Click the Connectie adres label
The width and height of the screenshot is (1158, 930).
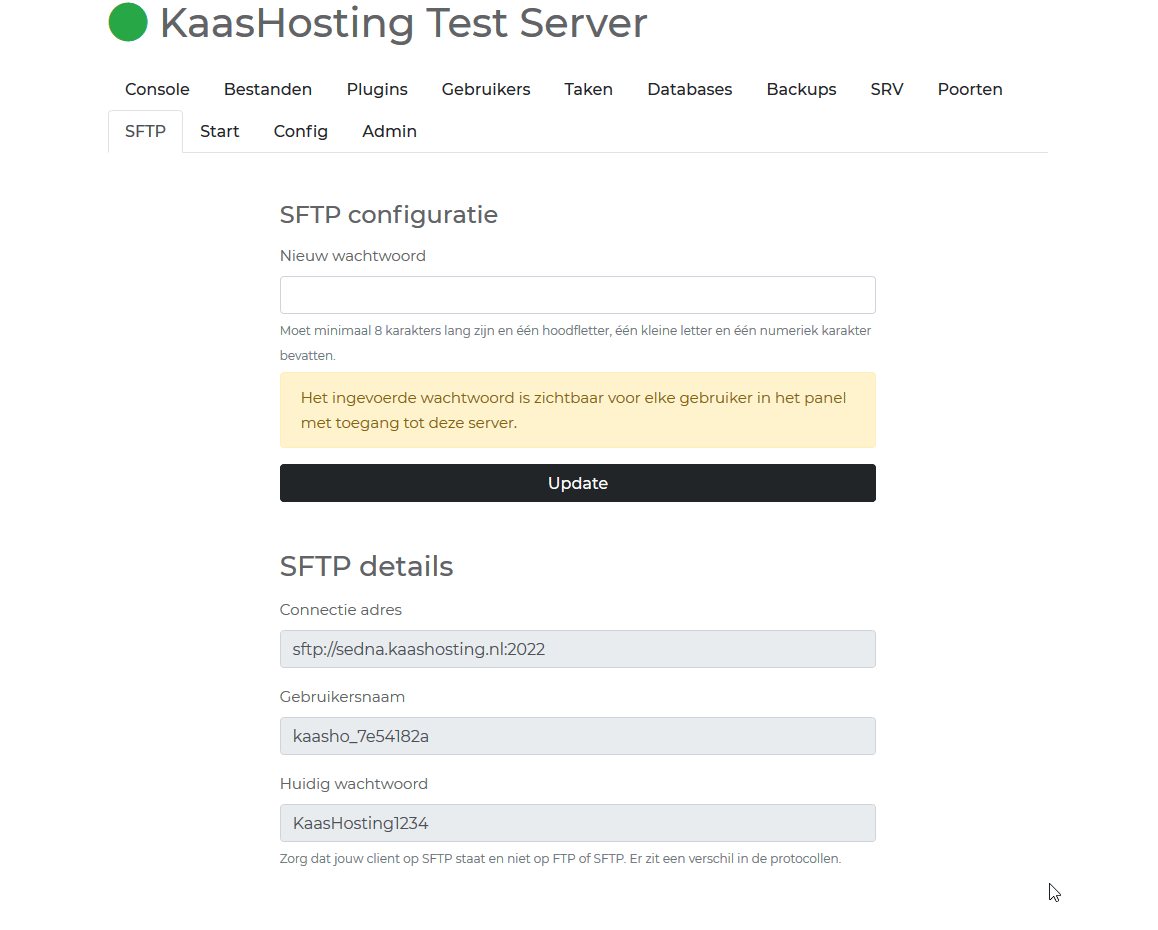click(x=340, y=609)
